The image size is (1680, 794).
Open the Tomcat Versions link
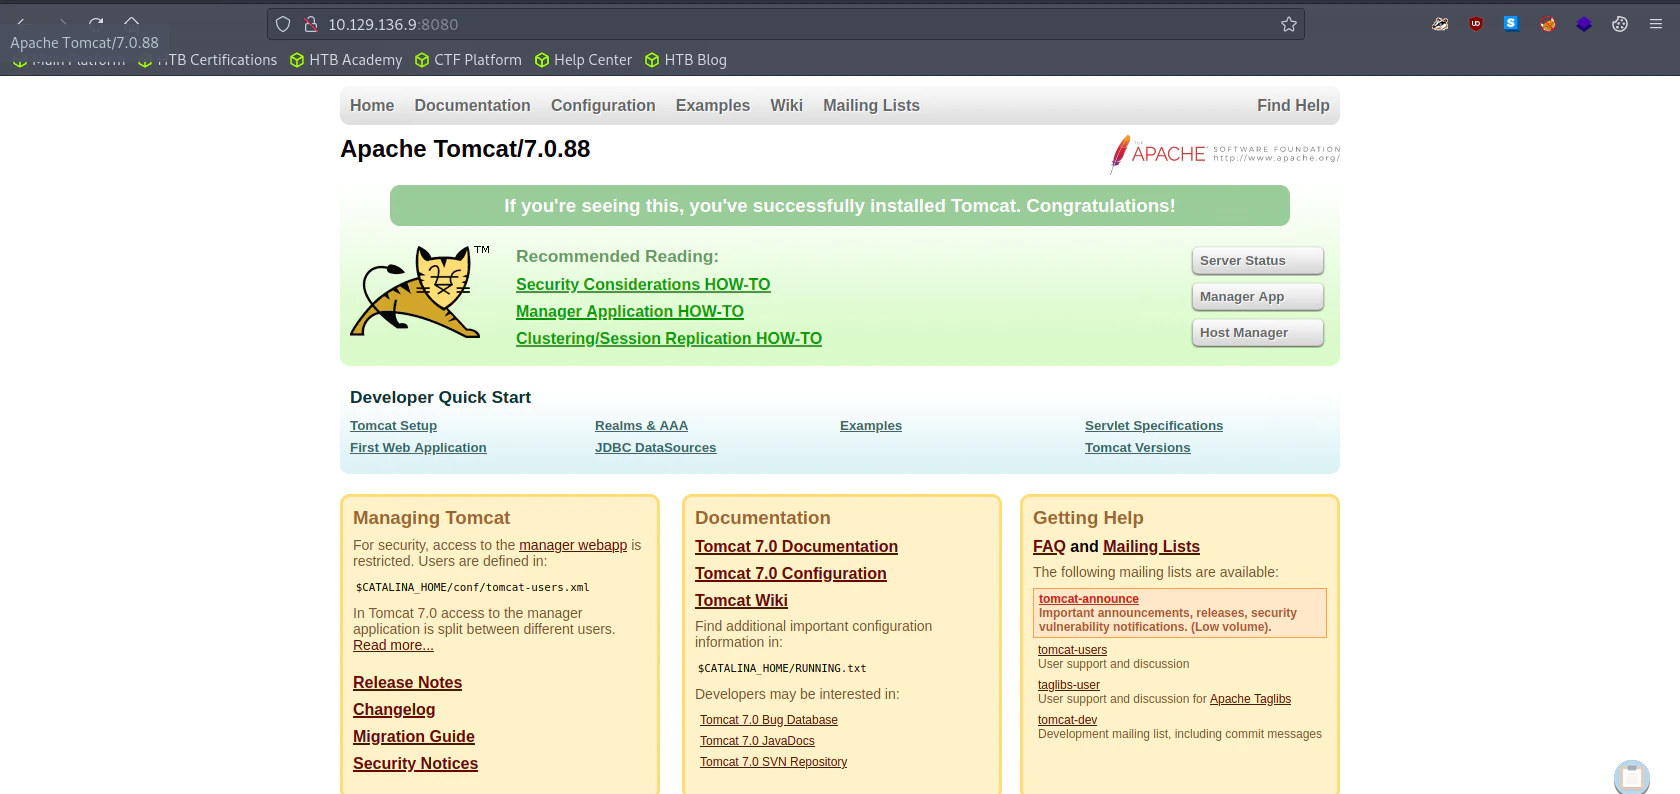[x=1137, y=447]
